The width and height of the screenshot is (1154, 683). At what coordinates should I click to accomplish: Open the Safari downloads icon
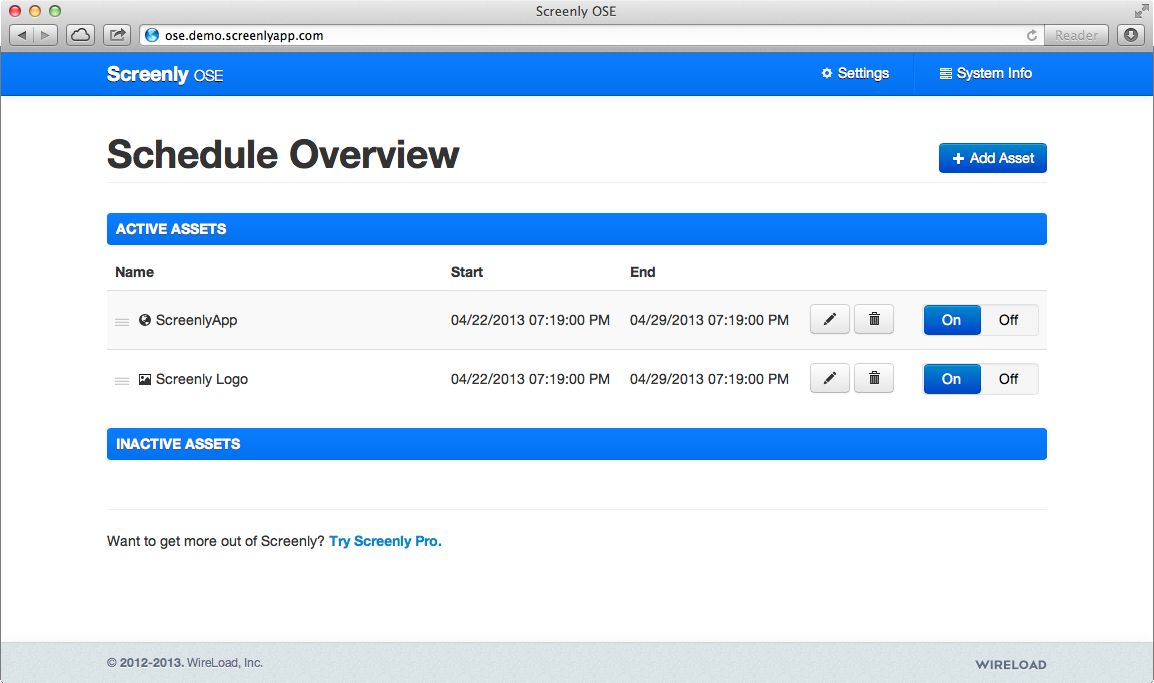point(1131,35)
